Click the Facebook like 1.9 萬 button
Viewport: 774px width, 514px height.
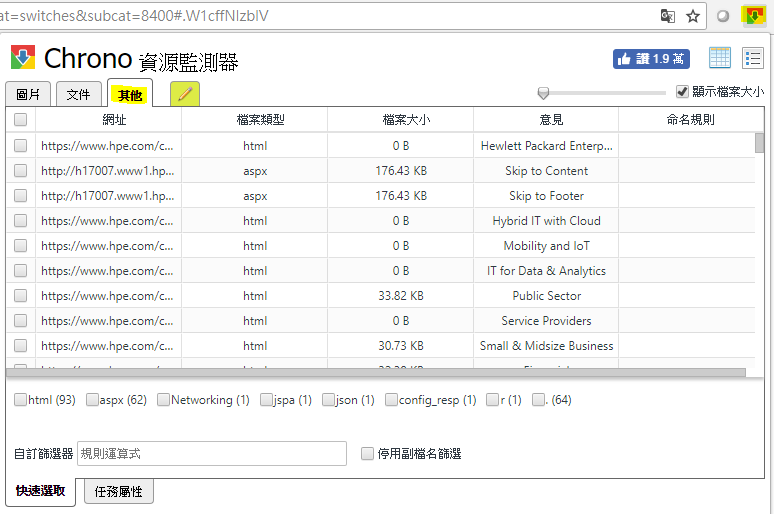651,59
